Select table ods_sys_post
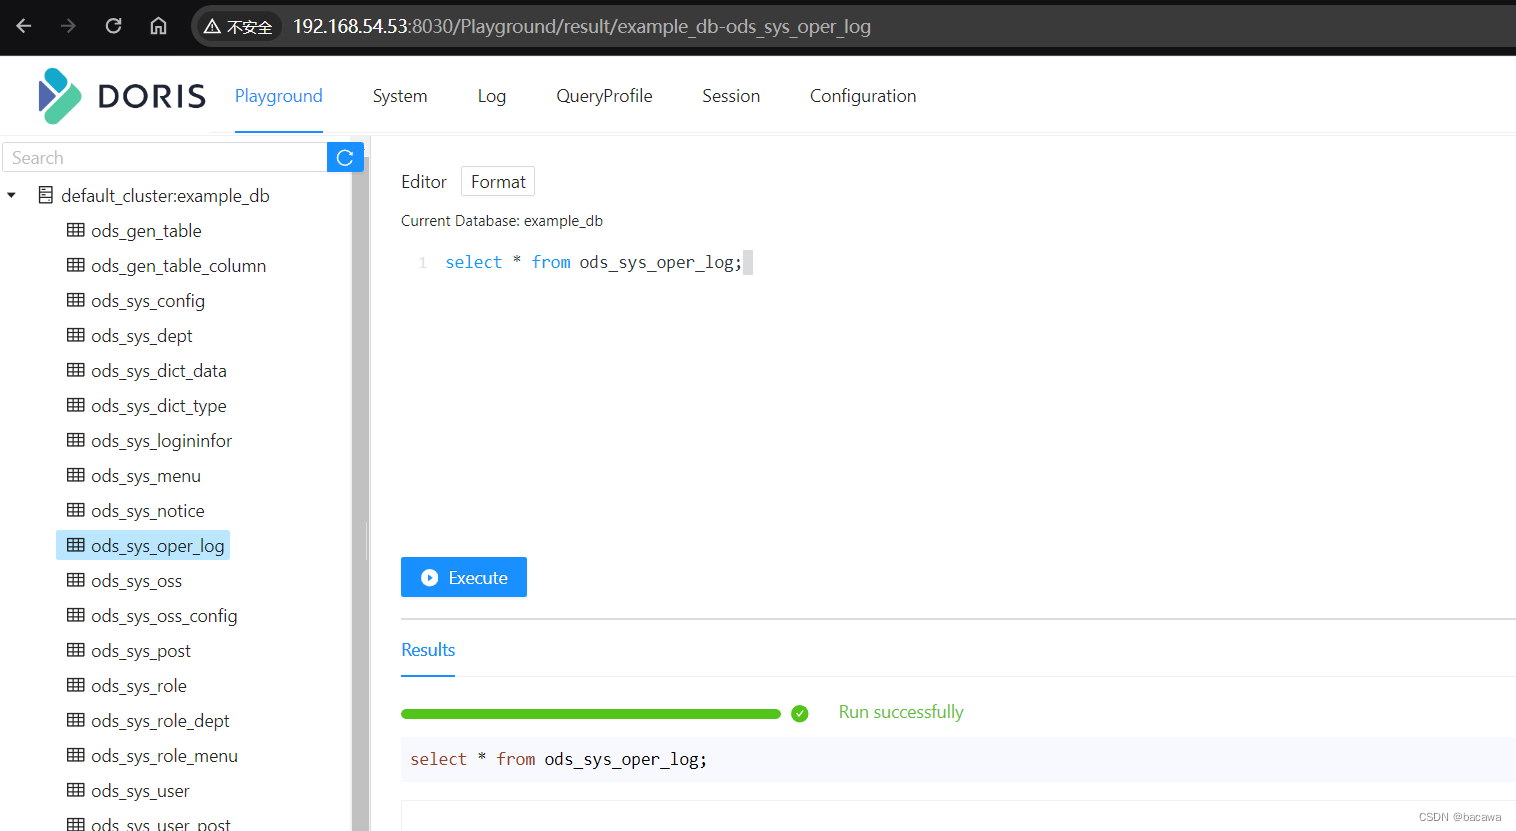The width and height of the screenshot is (1516, 831). point(141,651)
